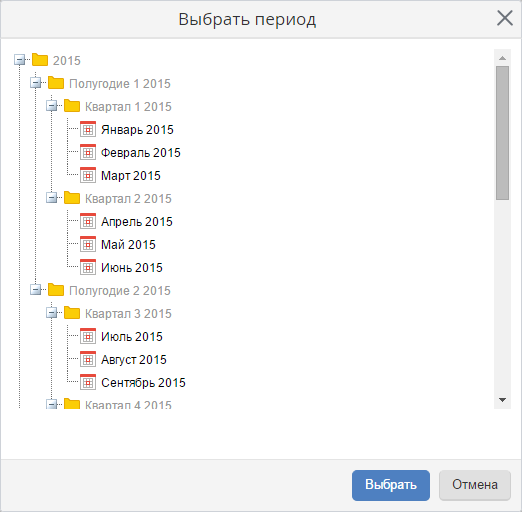
Task: Select the Сентябрь 2015 period
Action: [143, 383]
